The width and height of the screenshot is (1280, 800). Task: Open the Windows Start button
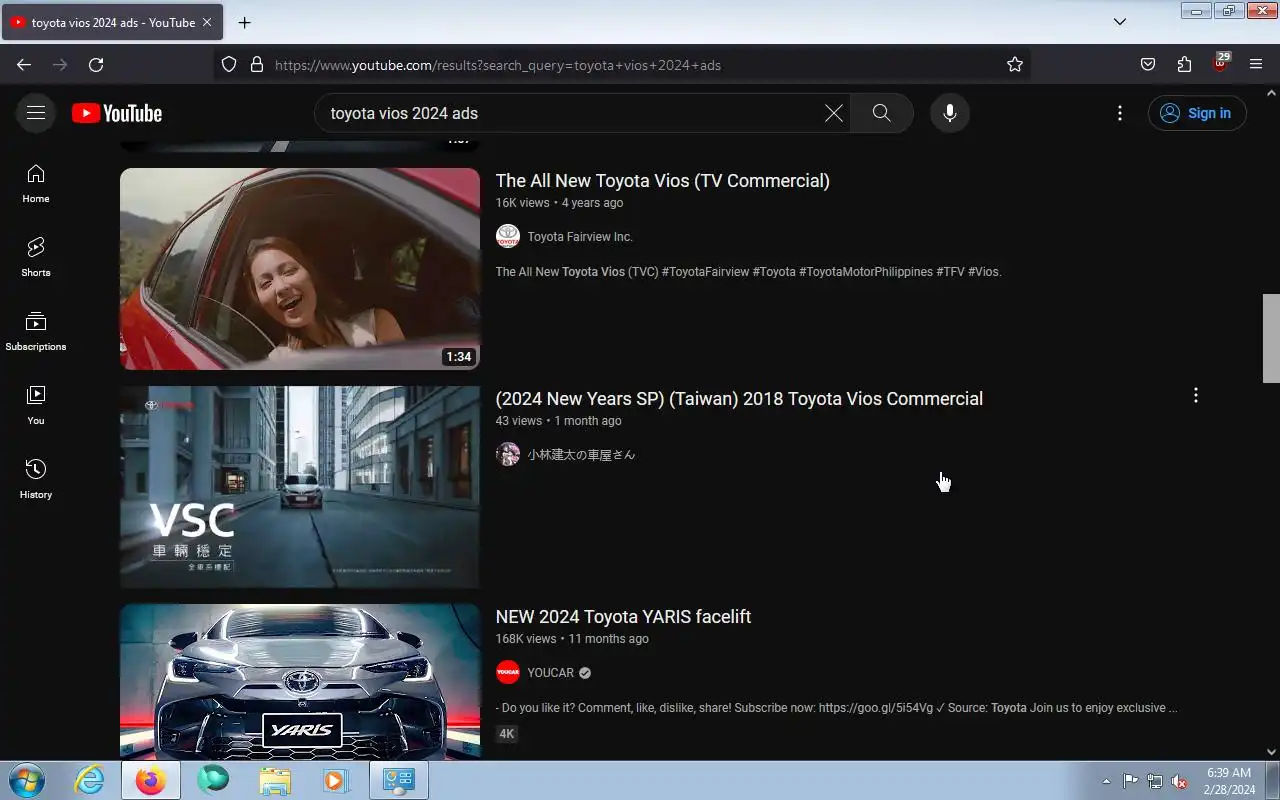(x=26, y=780)
